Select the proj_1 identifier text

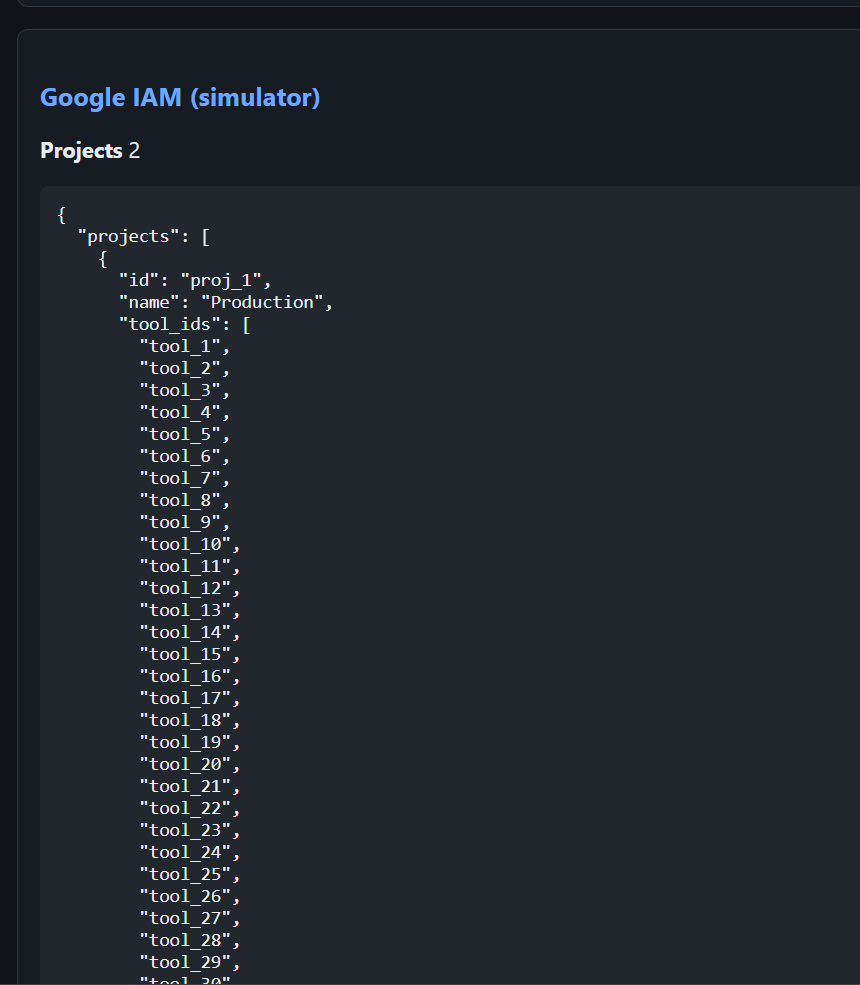click(x=227, y=280)
